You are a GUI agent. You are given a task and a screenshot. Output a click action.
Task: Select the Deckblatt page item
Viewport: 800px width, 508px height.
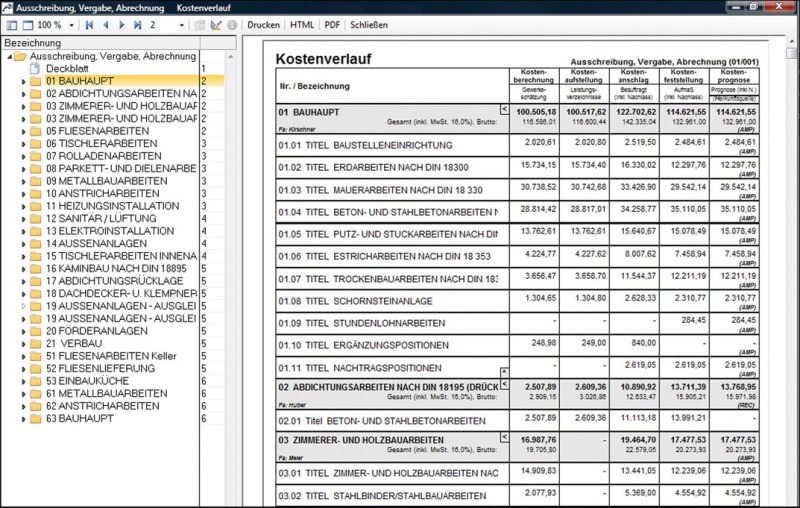[x=67, y=68]
